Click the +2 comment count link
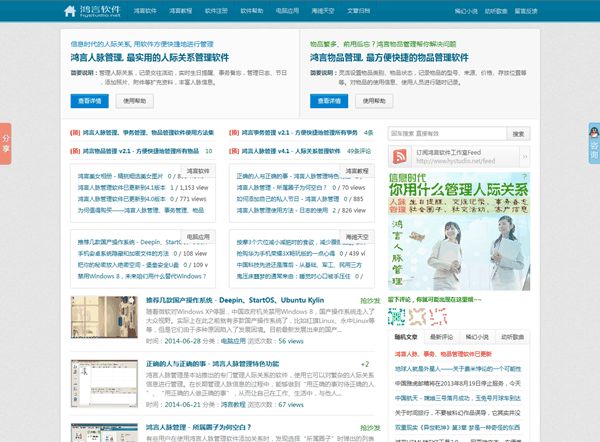This screenshot has width=600, height=442. tap(365, 364)
